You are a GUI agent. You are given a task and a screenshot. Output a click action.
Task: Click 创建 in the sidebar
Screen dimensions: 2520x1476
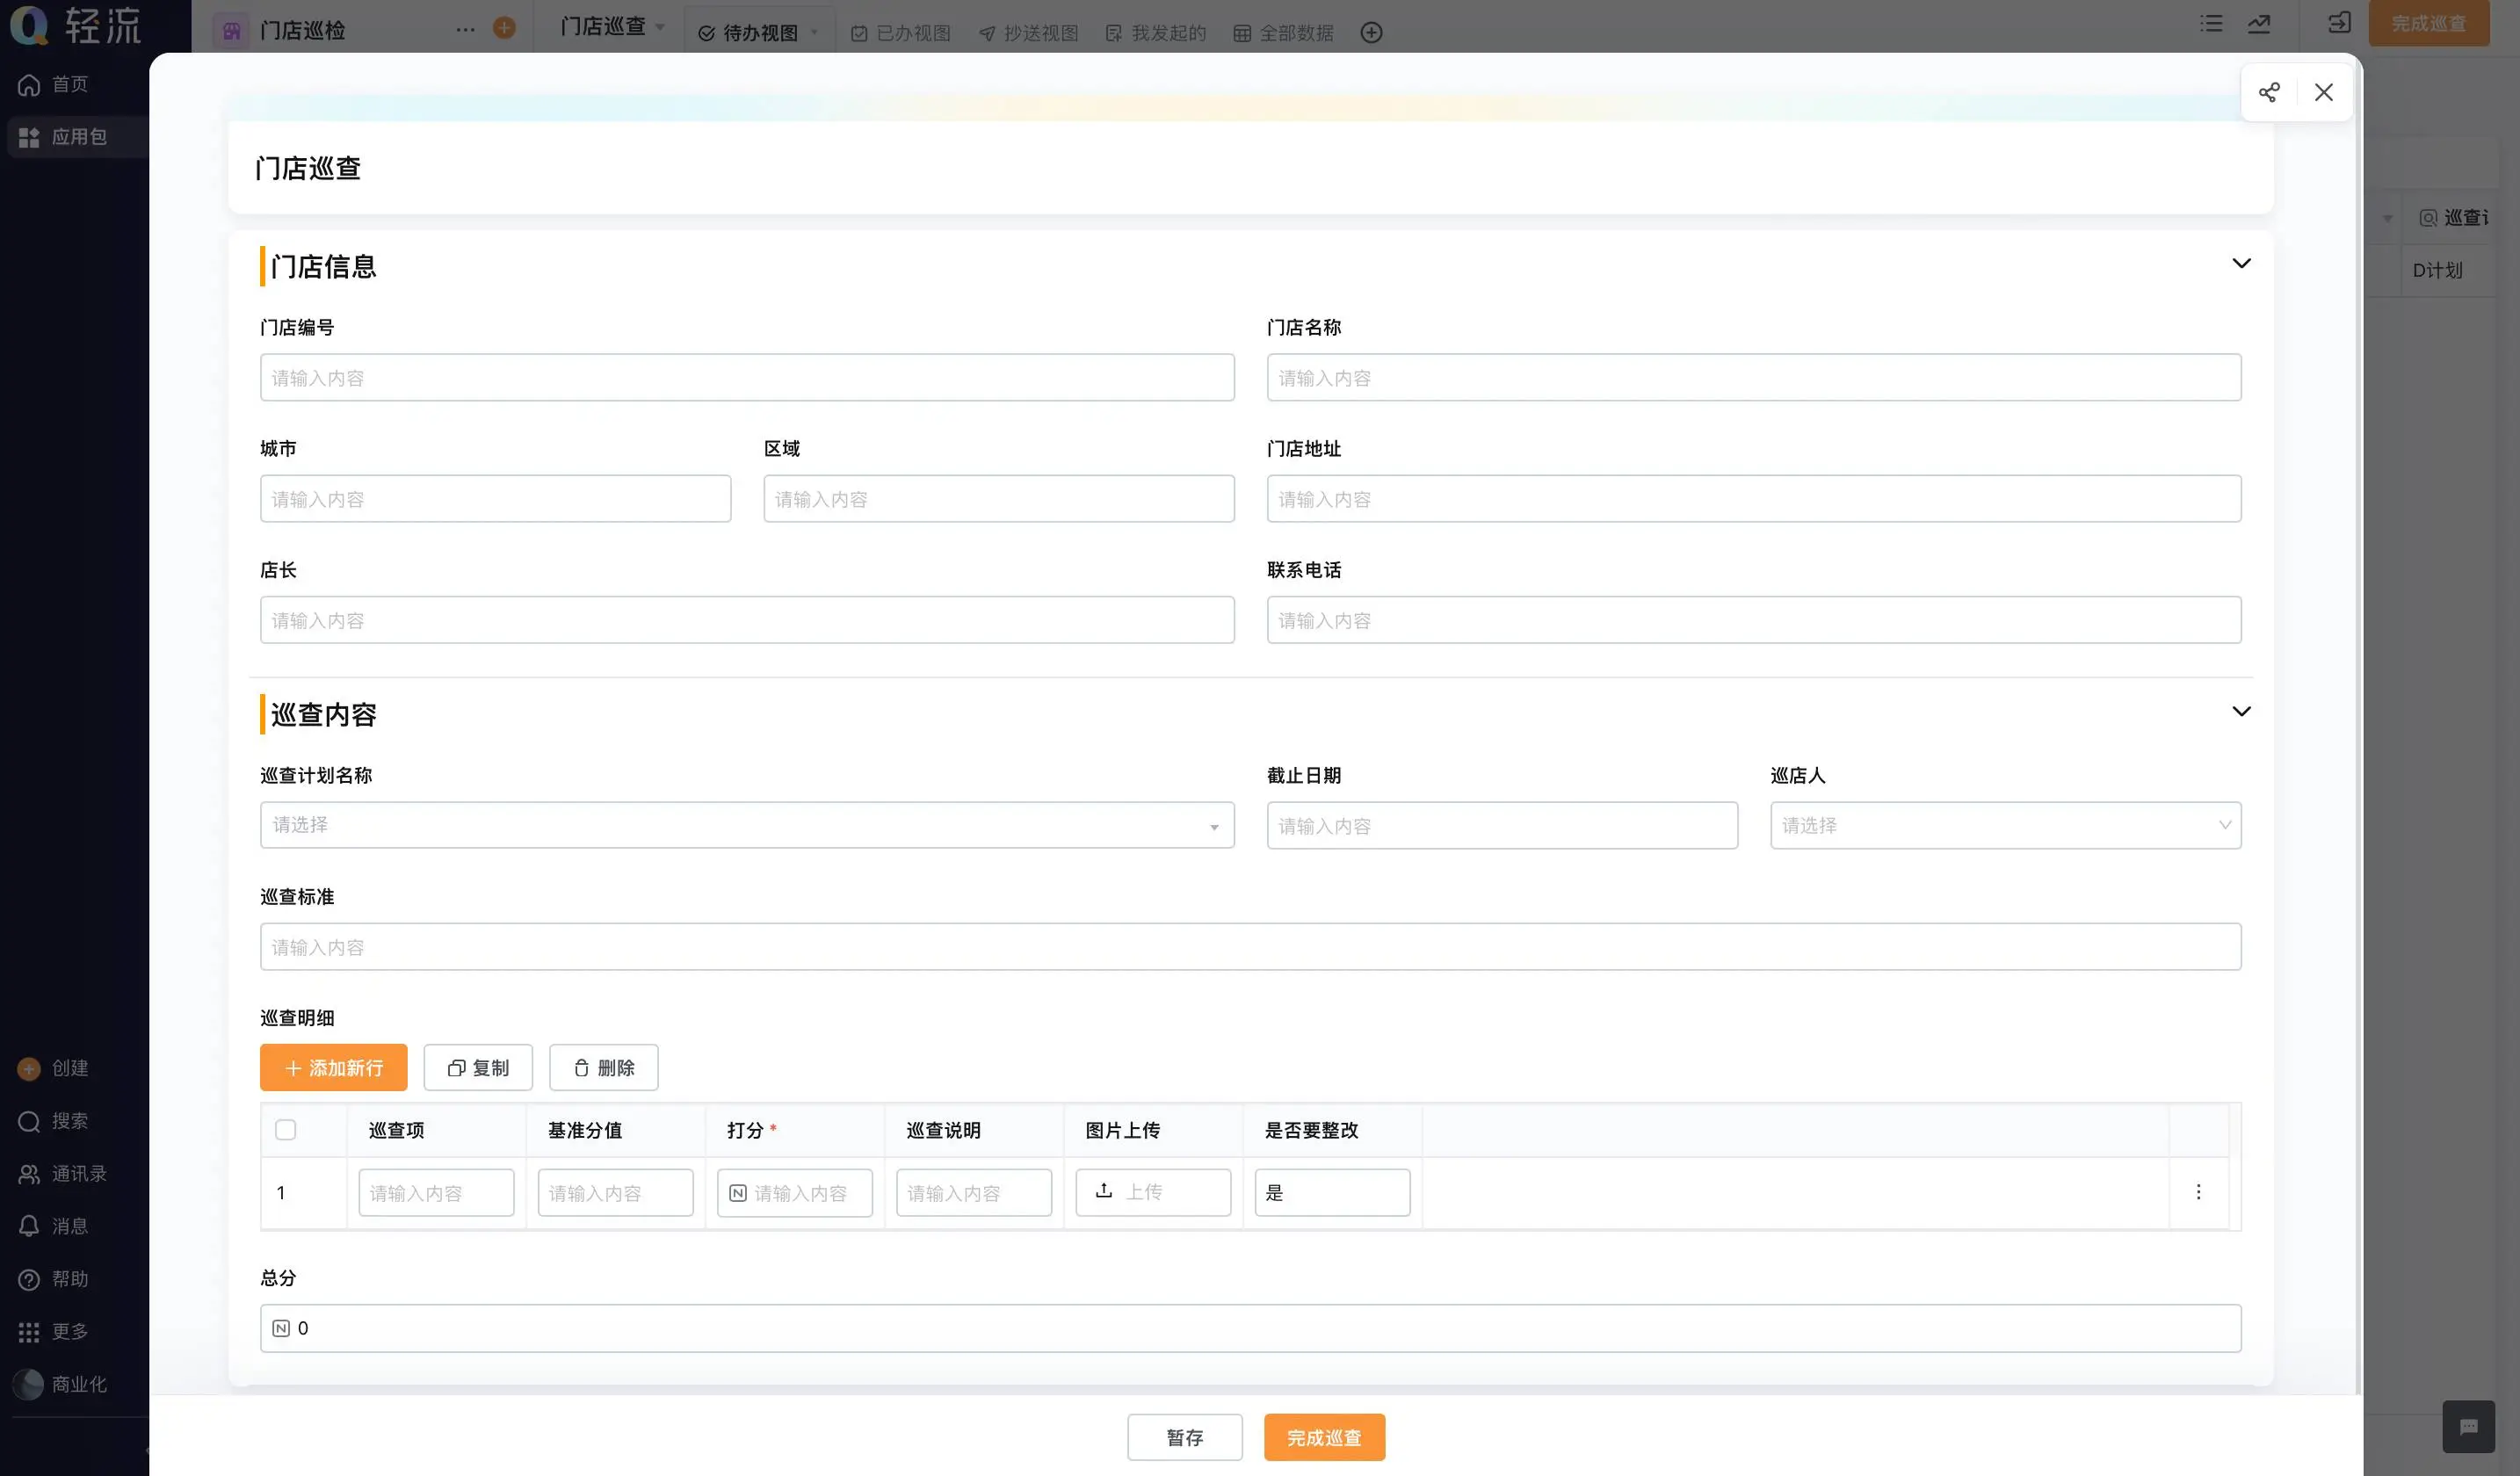coord(54,1068)
